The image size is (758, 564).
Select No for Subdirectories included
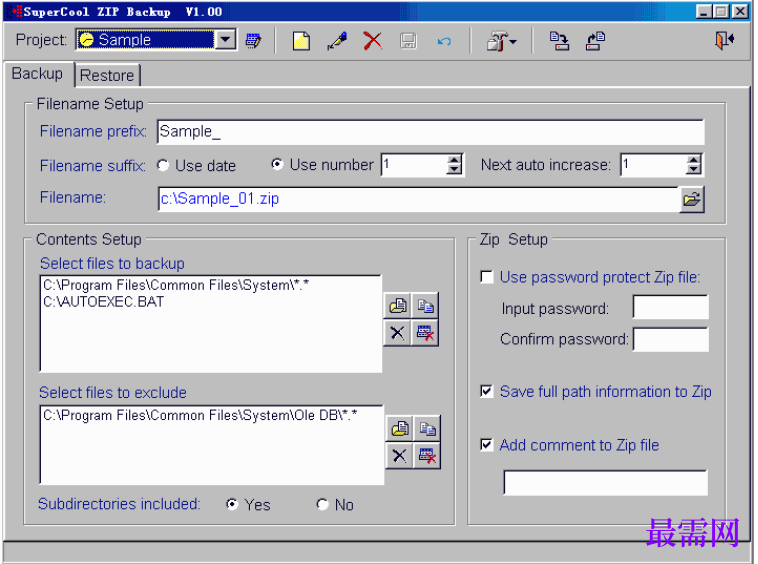(322, 505)
